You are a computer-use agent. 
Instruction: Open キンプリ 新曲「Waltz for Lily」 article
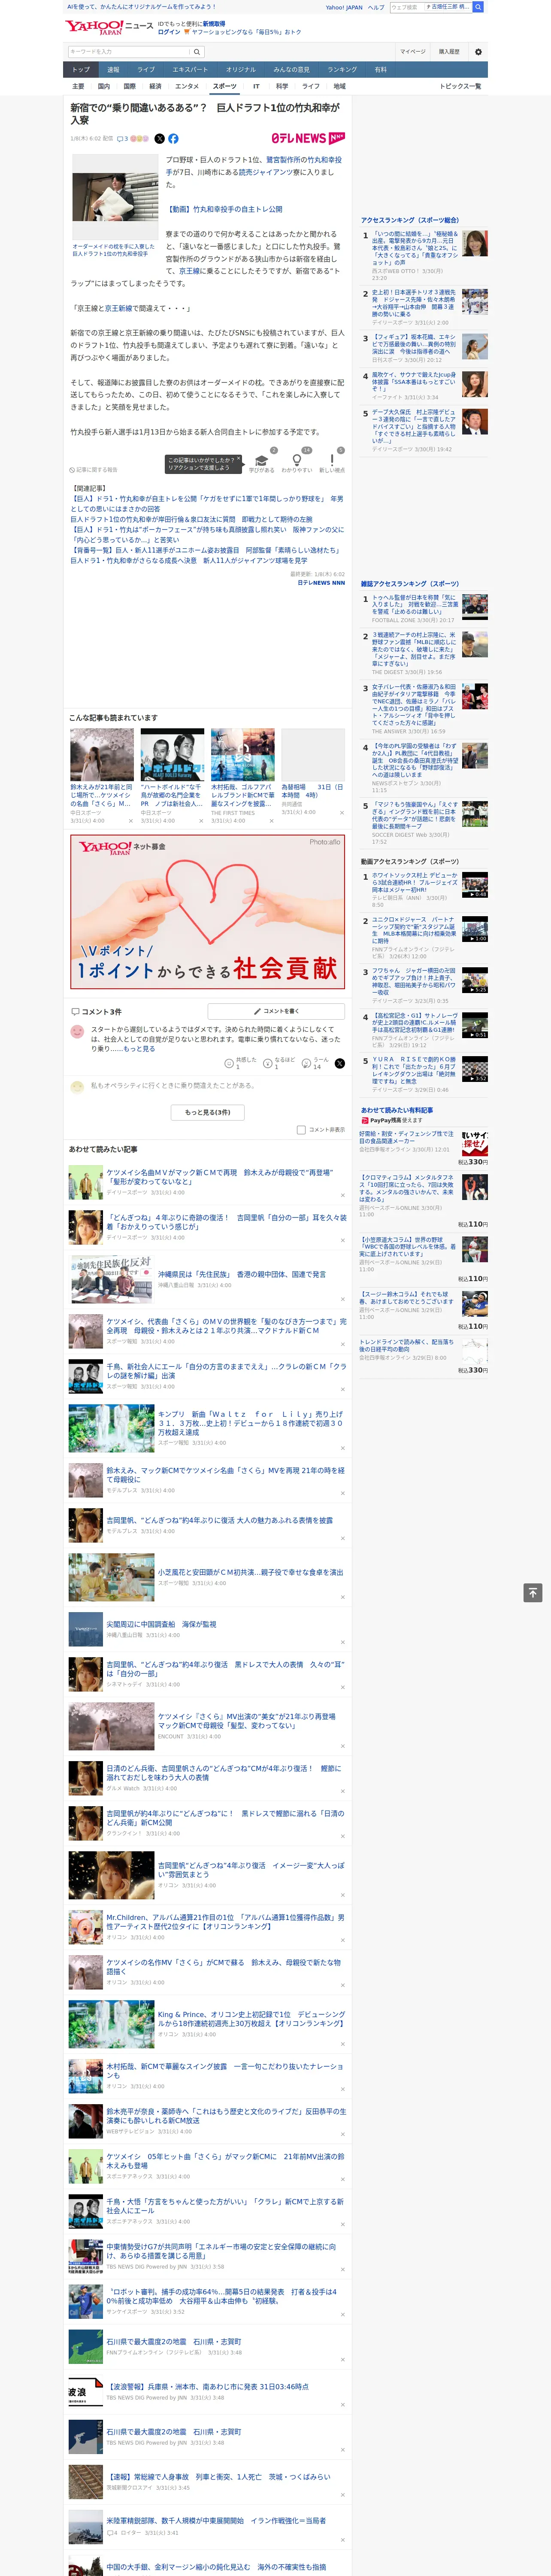tap(250, 1422)
